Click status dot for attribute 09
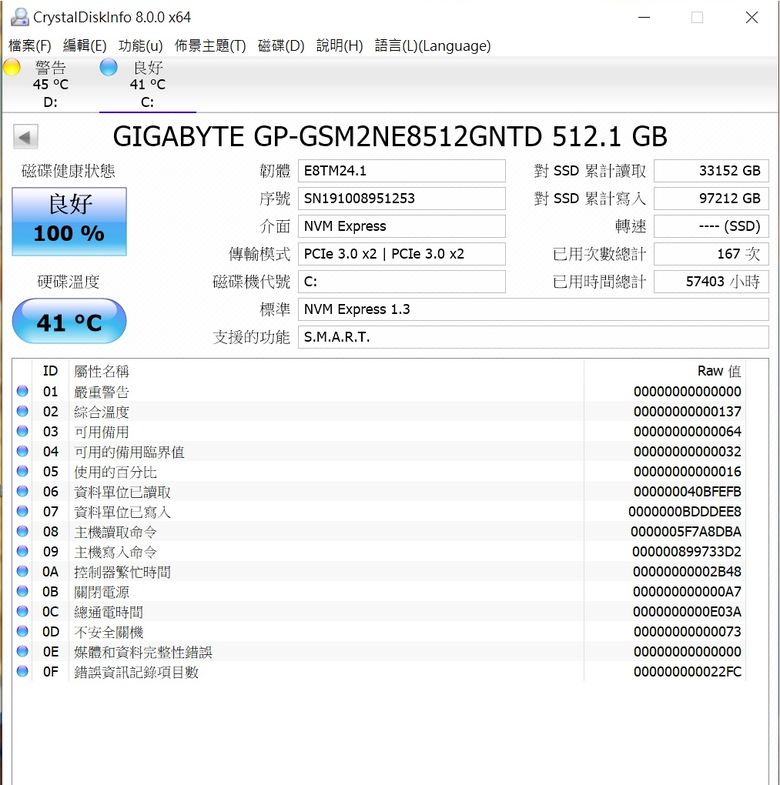This screenshot has height=785, width=780. (x=23, y=551)
